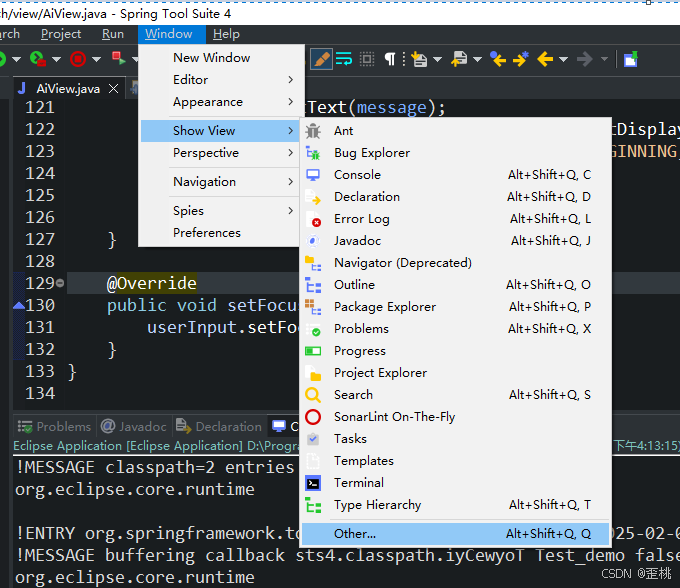
Task: Close the AiView.java editor tab
Action: point(114,89)
